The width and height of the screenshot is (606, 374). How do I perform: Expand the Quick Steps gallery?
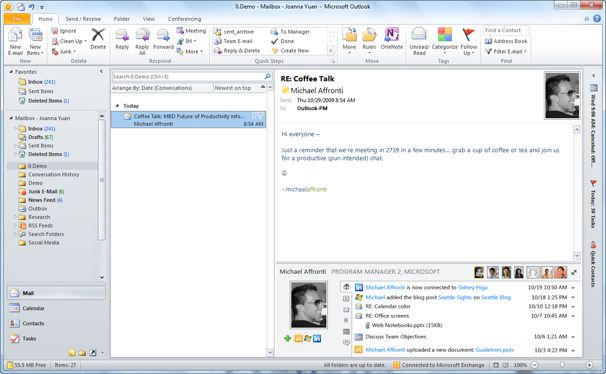330,51
